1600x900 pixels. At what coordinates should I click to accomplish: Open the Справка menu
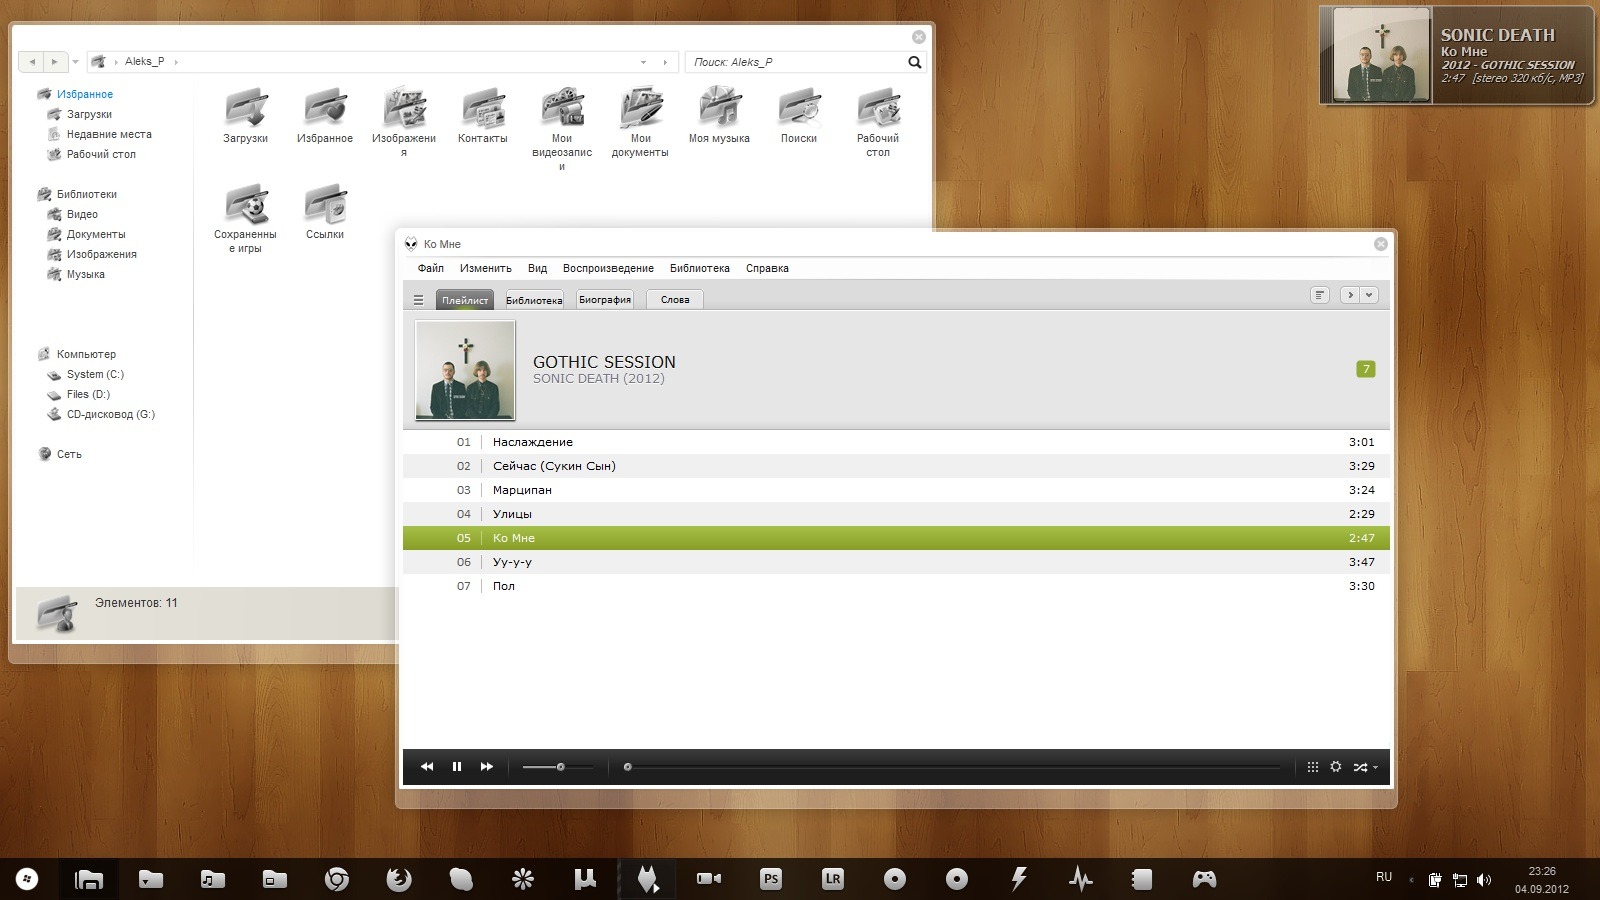tap(767, 268)
